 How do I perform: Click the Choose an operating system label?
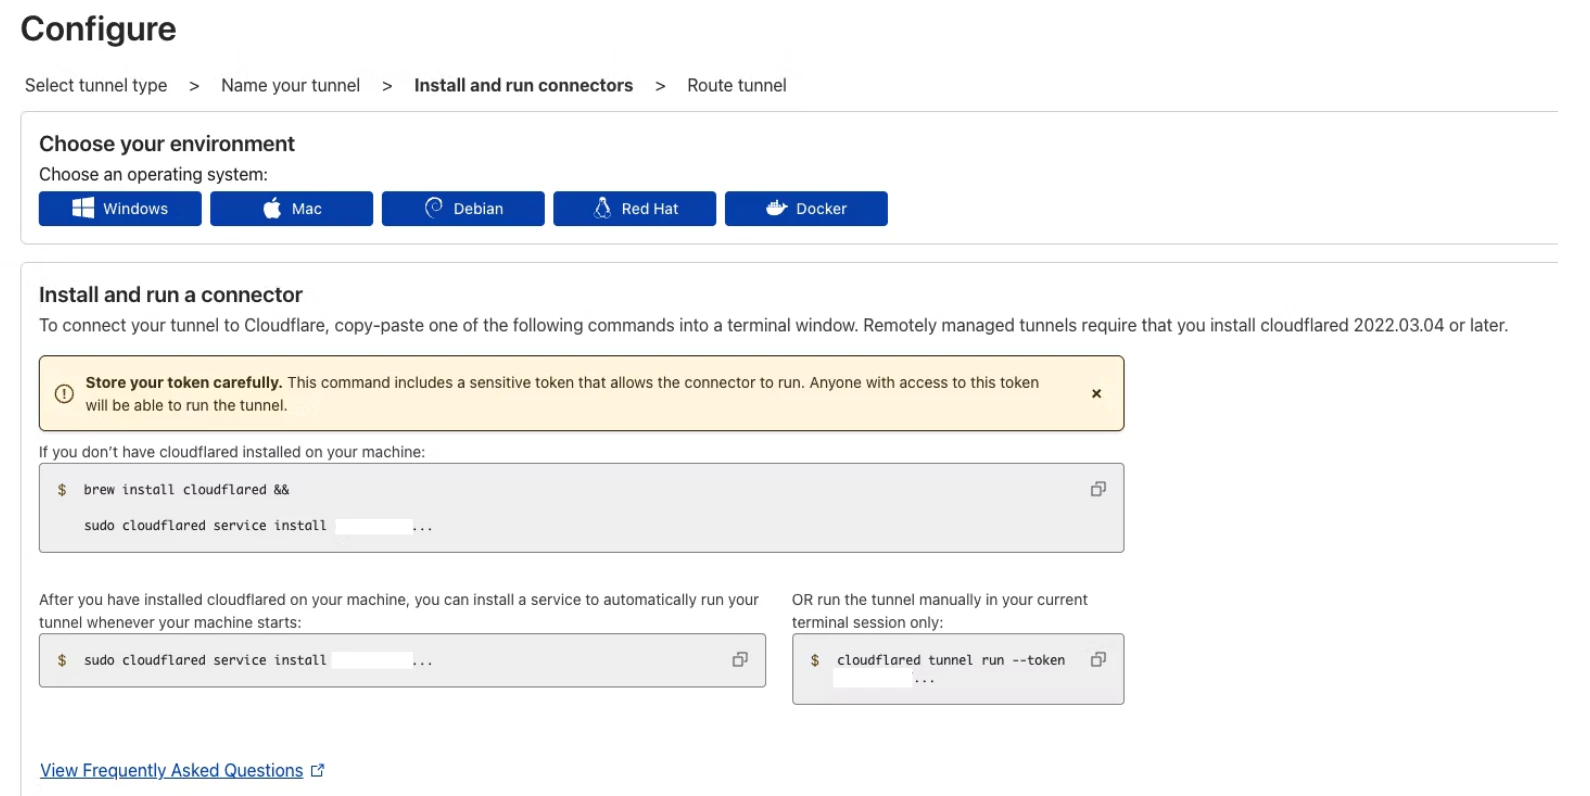coord(153,175)
